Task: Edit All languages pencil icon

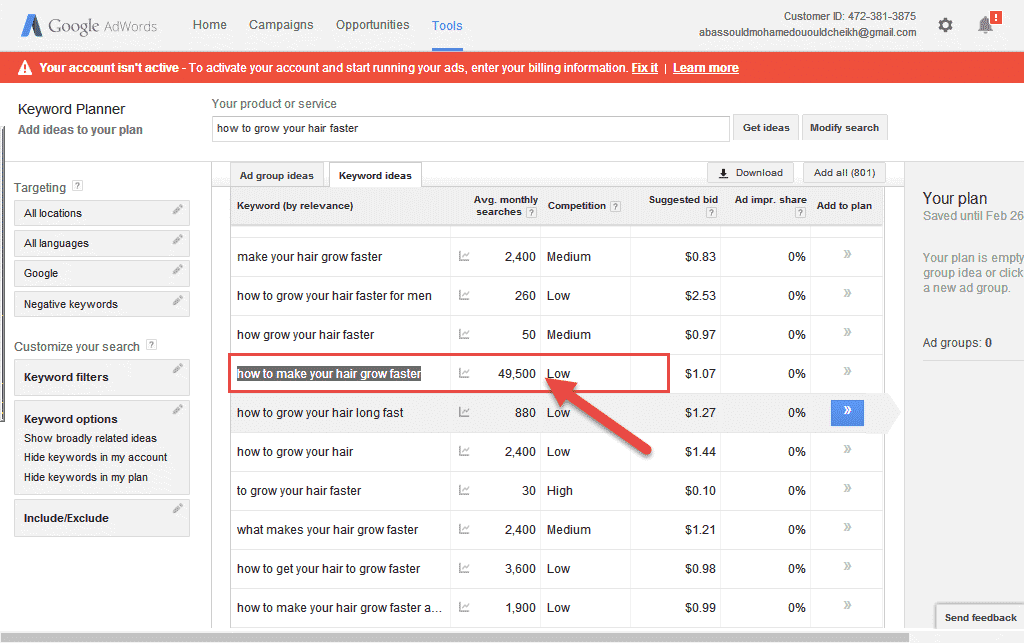Action: coord(177,240)
